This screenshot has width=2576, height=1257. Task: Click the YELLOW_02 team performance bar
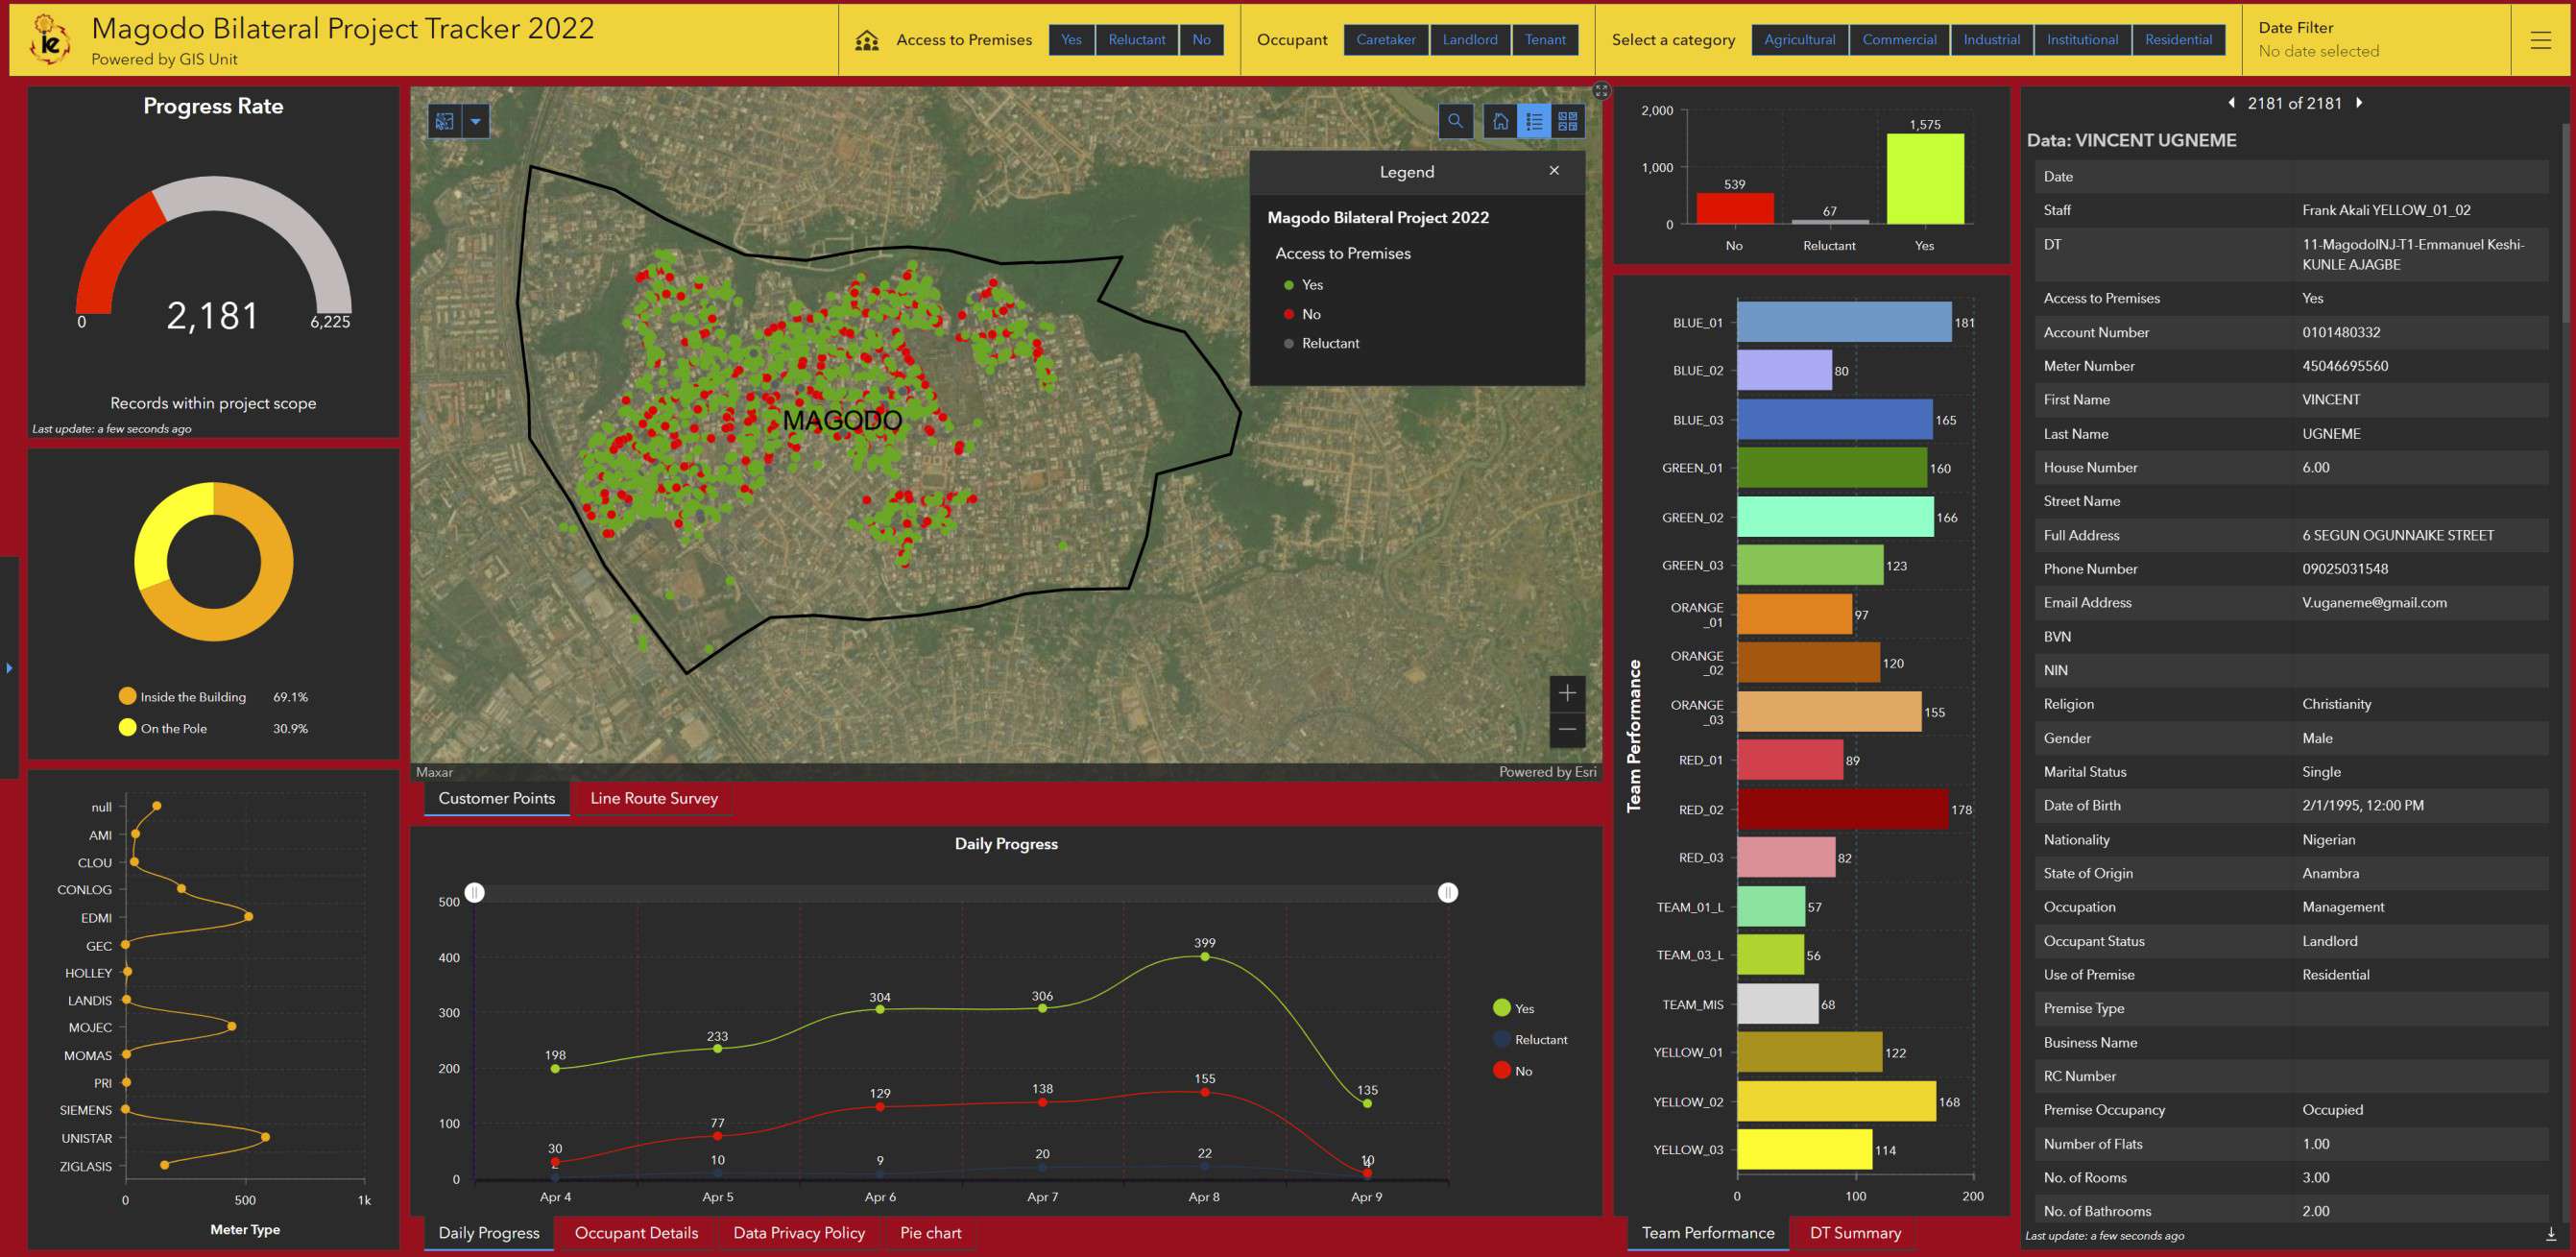tap(1836, 1101)
